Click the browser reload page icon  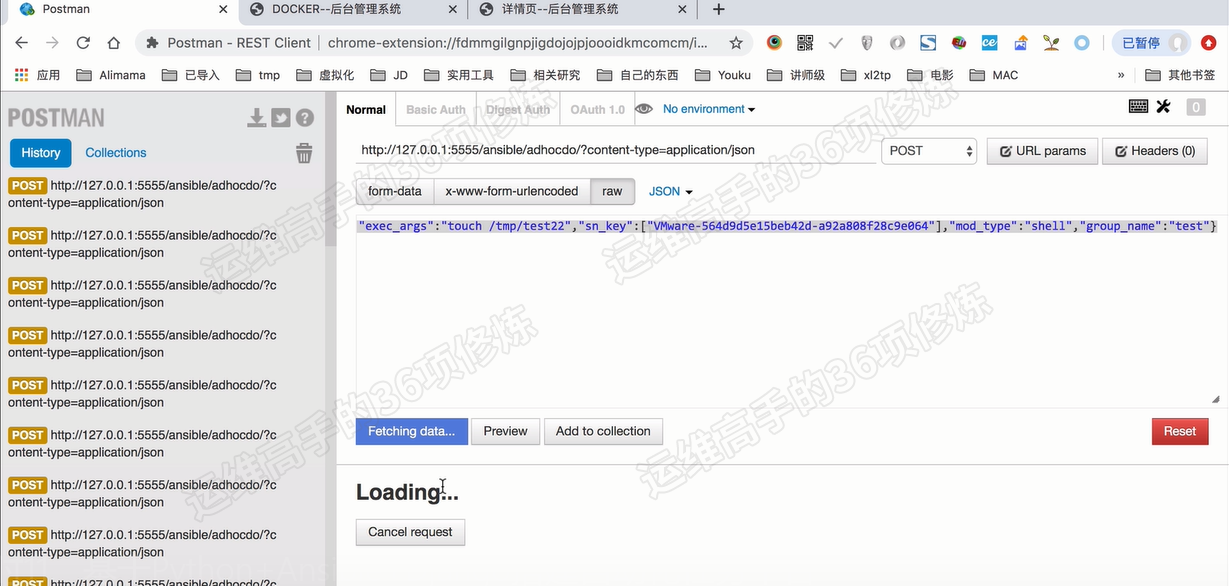84,44
